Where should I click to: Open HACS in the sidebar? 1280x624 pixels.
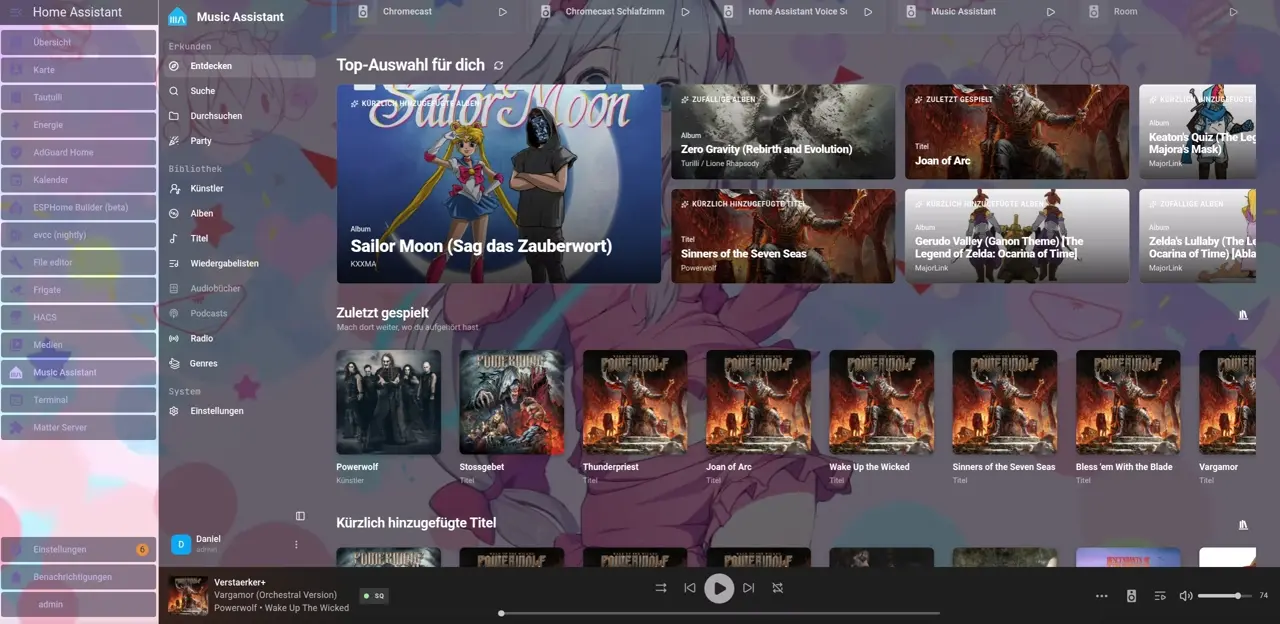click(79, 317)
